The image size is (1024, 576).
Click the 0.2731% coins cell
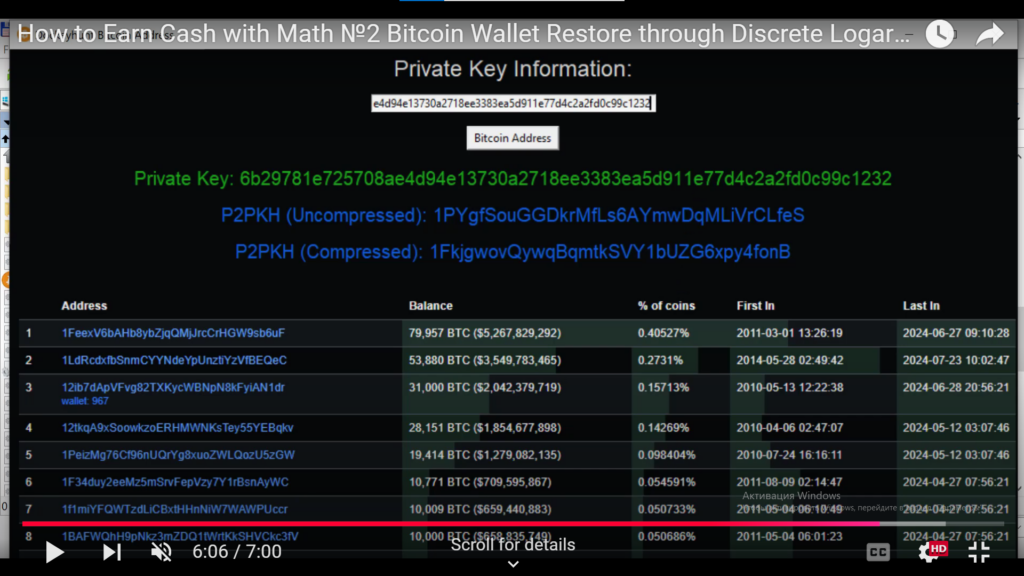(660, 360)
